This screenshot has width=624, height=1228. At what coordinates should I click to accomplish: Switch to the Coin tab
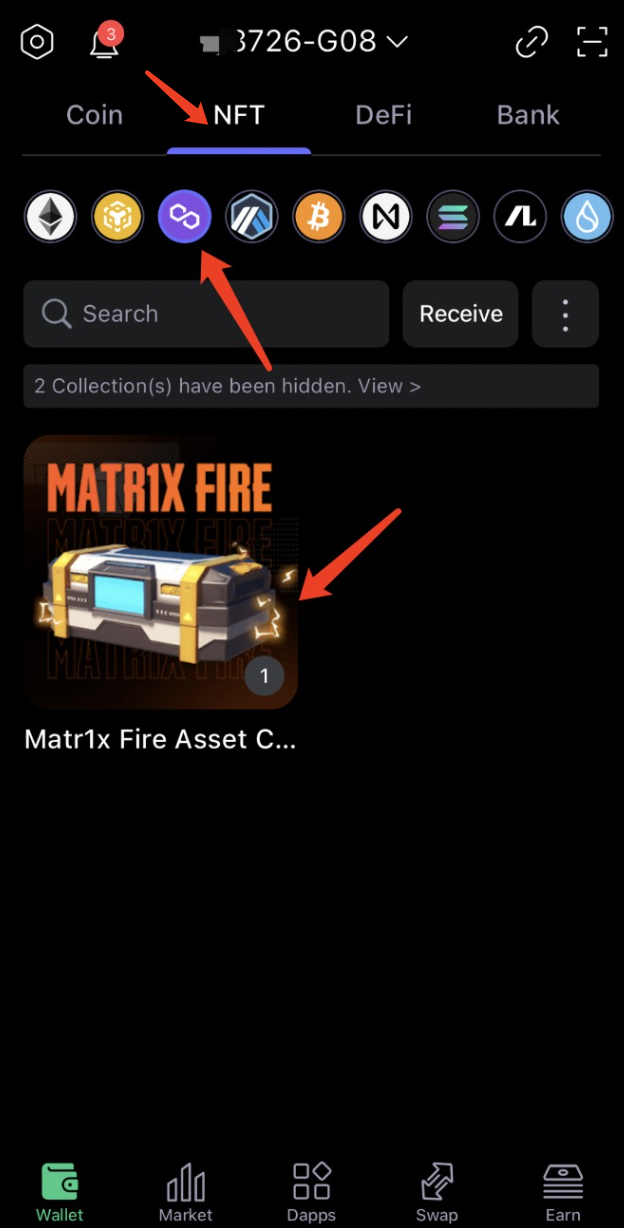click(x=94, y=115)
